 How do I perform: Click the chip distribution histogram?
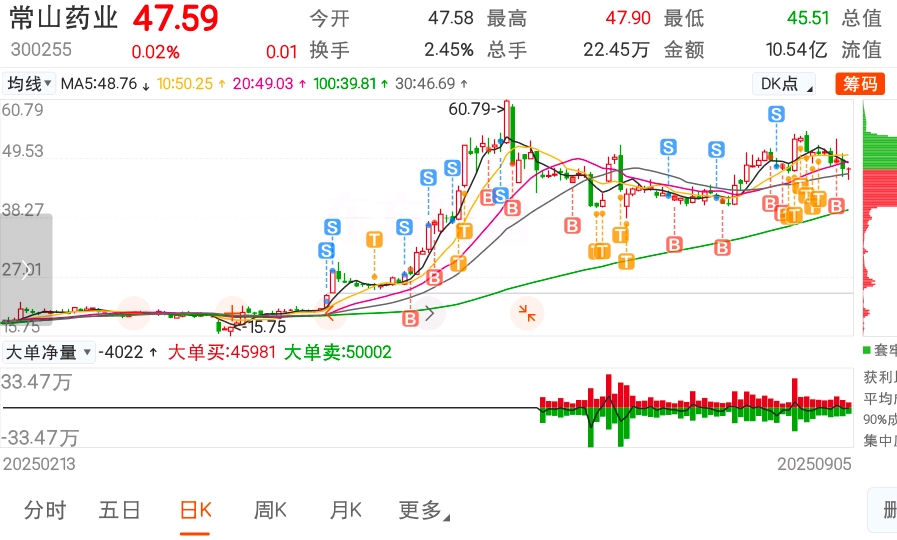click(x=879, y=217)
